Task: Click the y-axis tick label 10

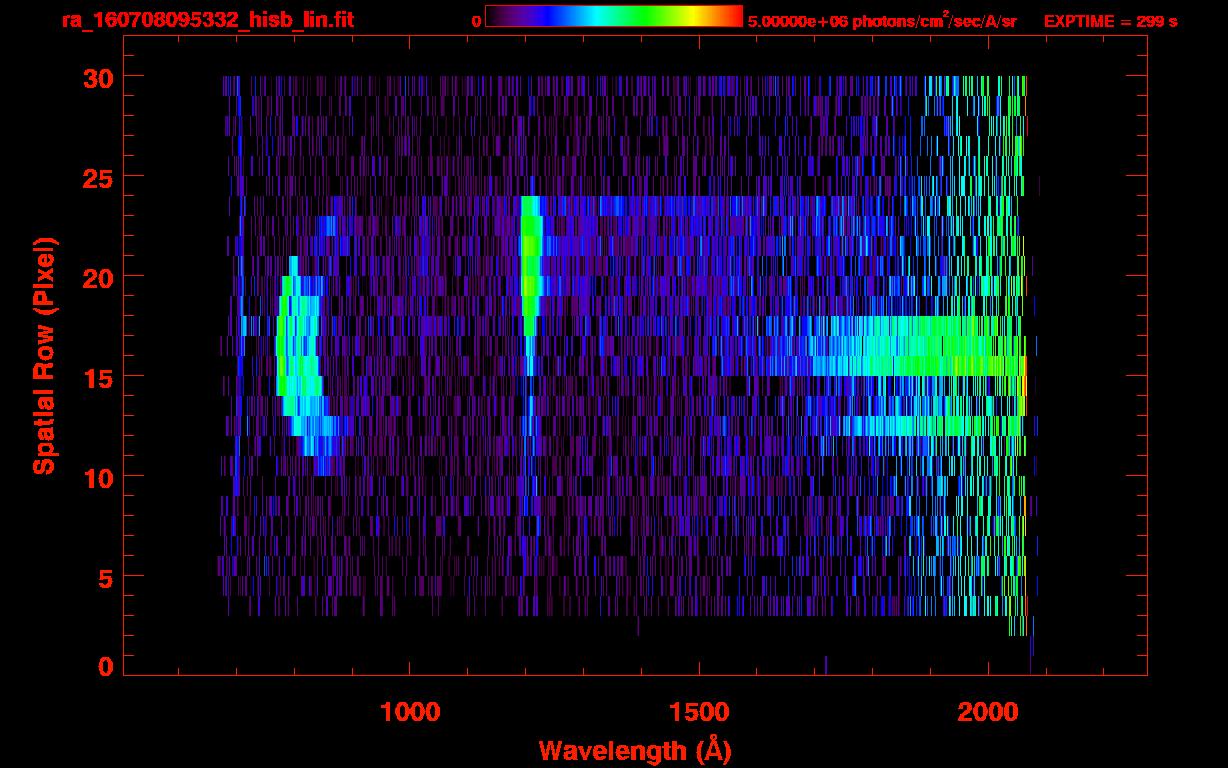Action: pyautogui.click(x=97, y=477)
